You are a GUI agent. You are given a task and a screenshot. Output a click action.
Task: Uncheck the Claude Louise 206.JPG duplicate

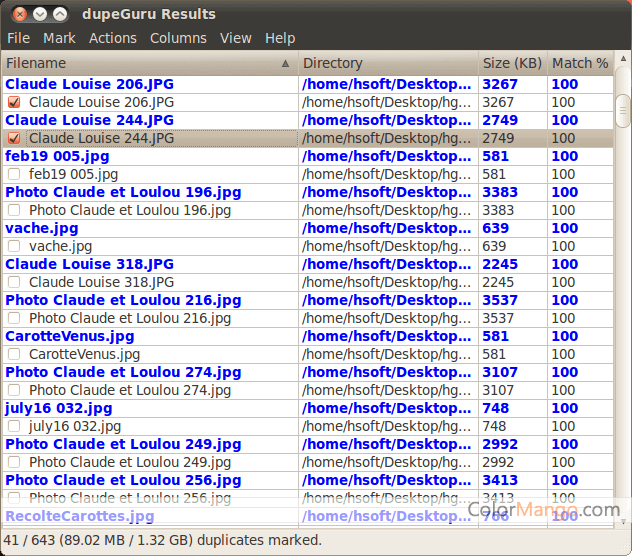[14, 102]
